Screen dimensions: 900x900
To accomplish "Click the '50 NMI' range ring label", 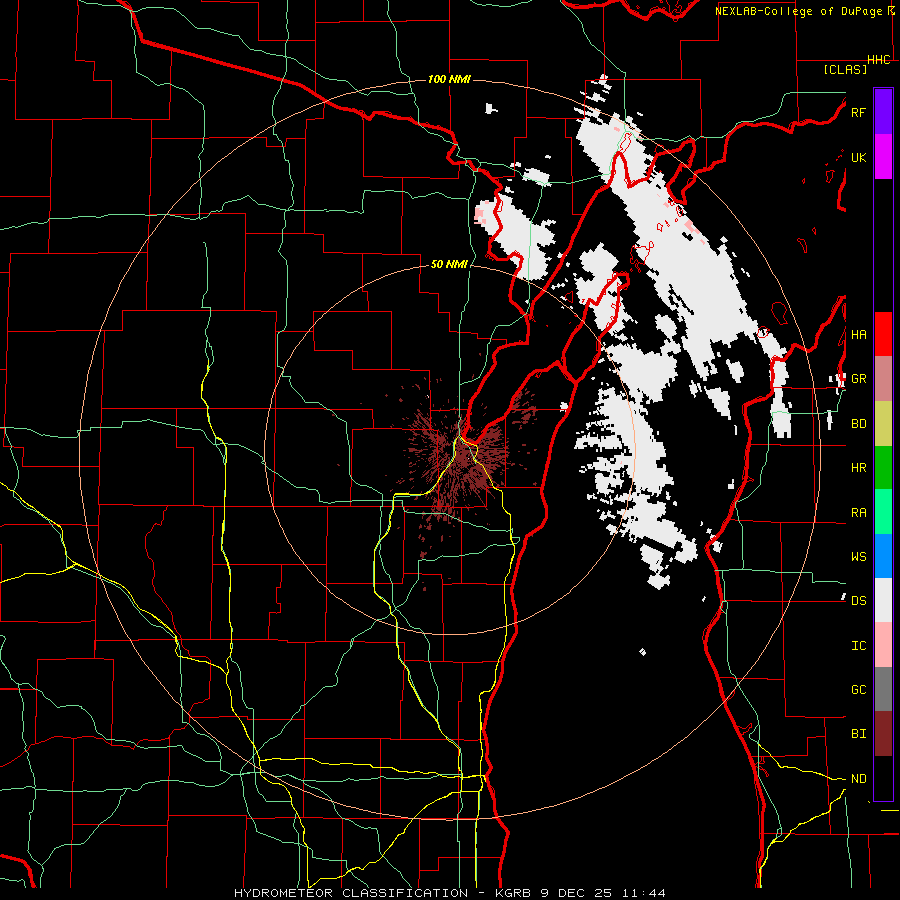I will [449, 265].
